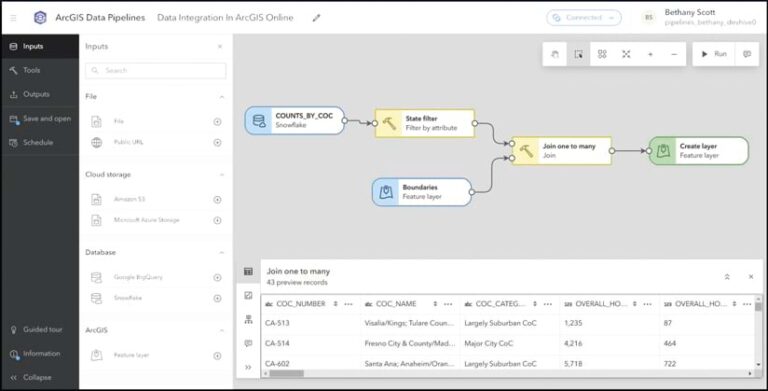Viewport: 768px width, 391px height.
Task: Open the Connected status dropdown
Action: tap(584, 18)
